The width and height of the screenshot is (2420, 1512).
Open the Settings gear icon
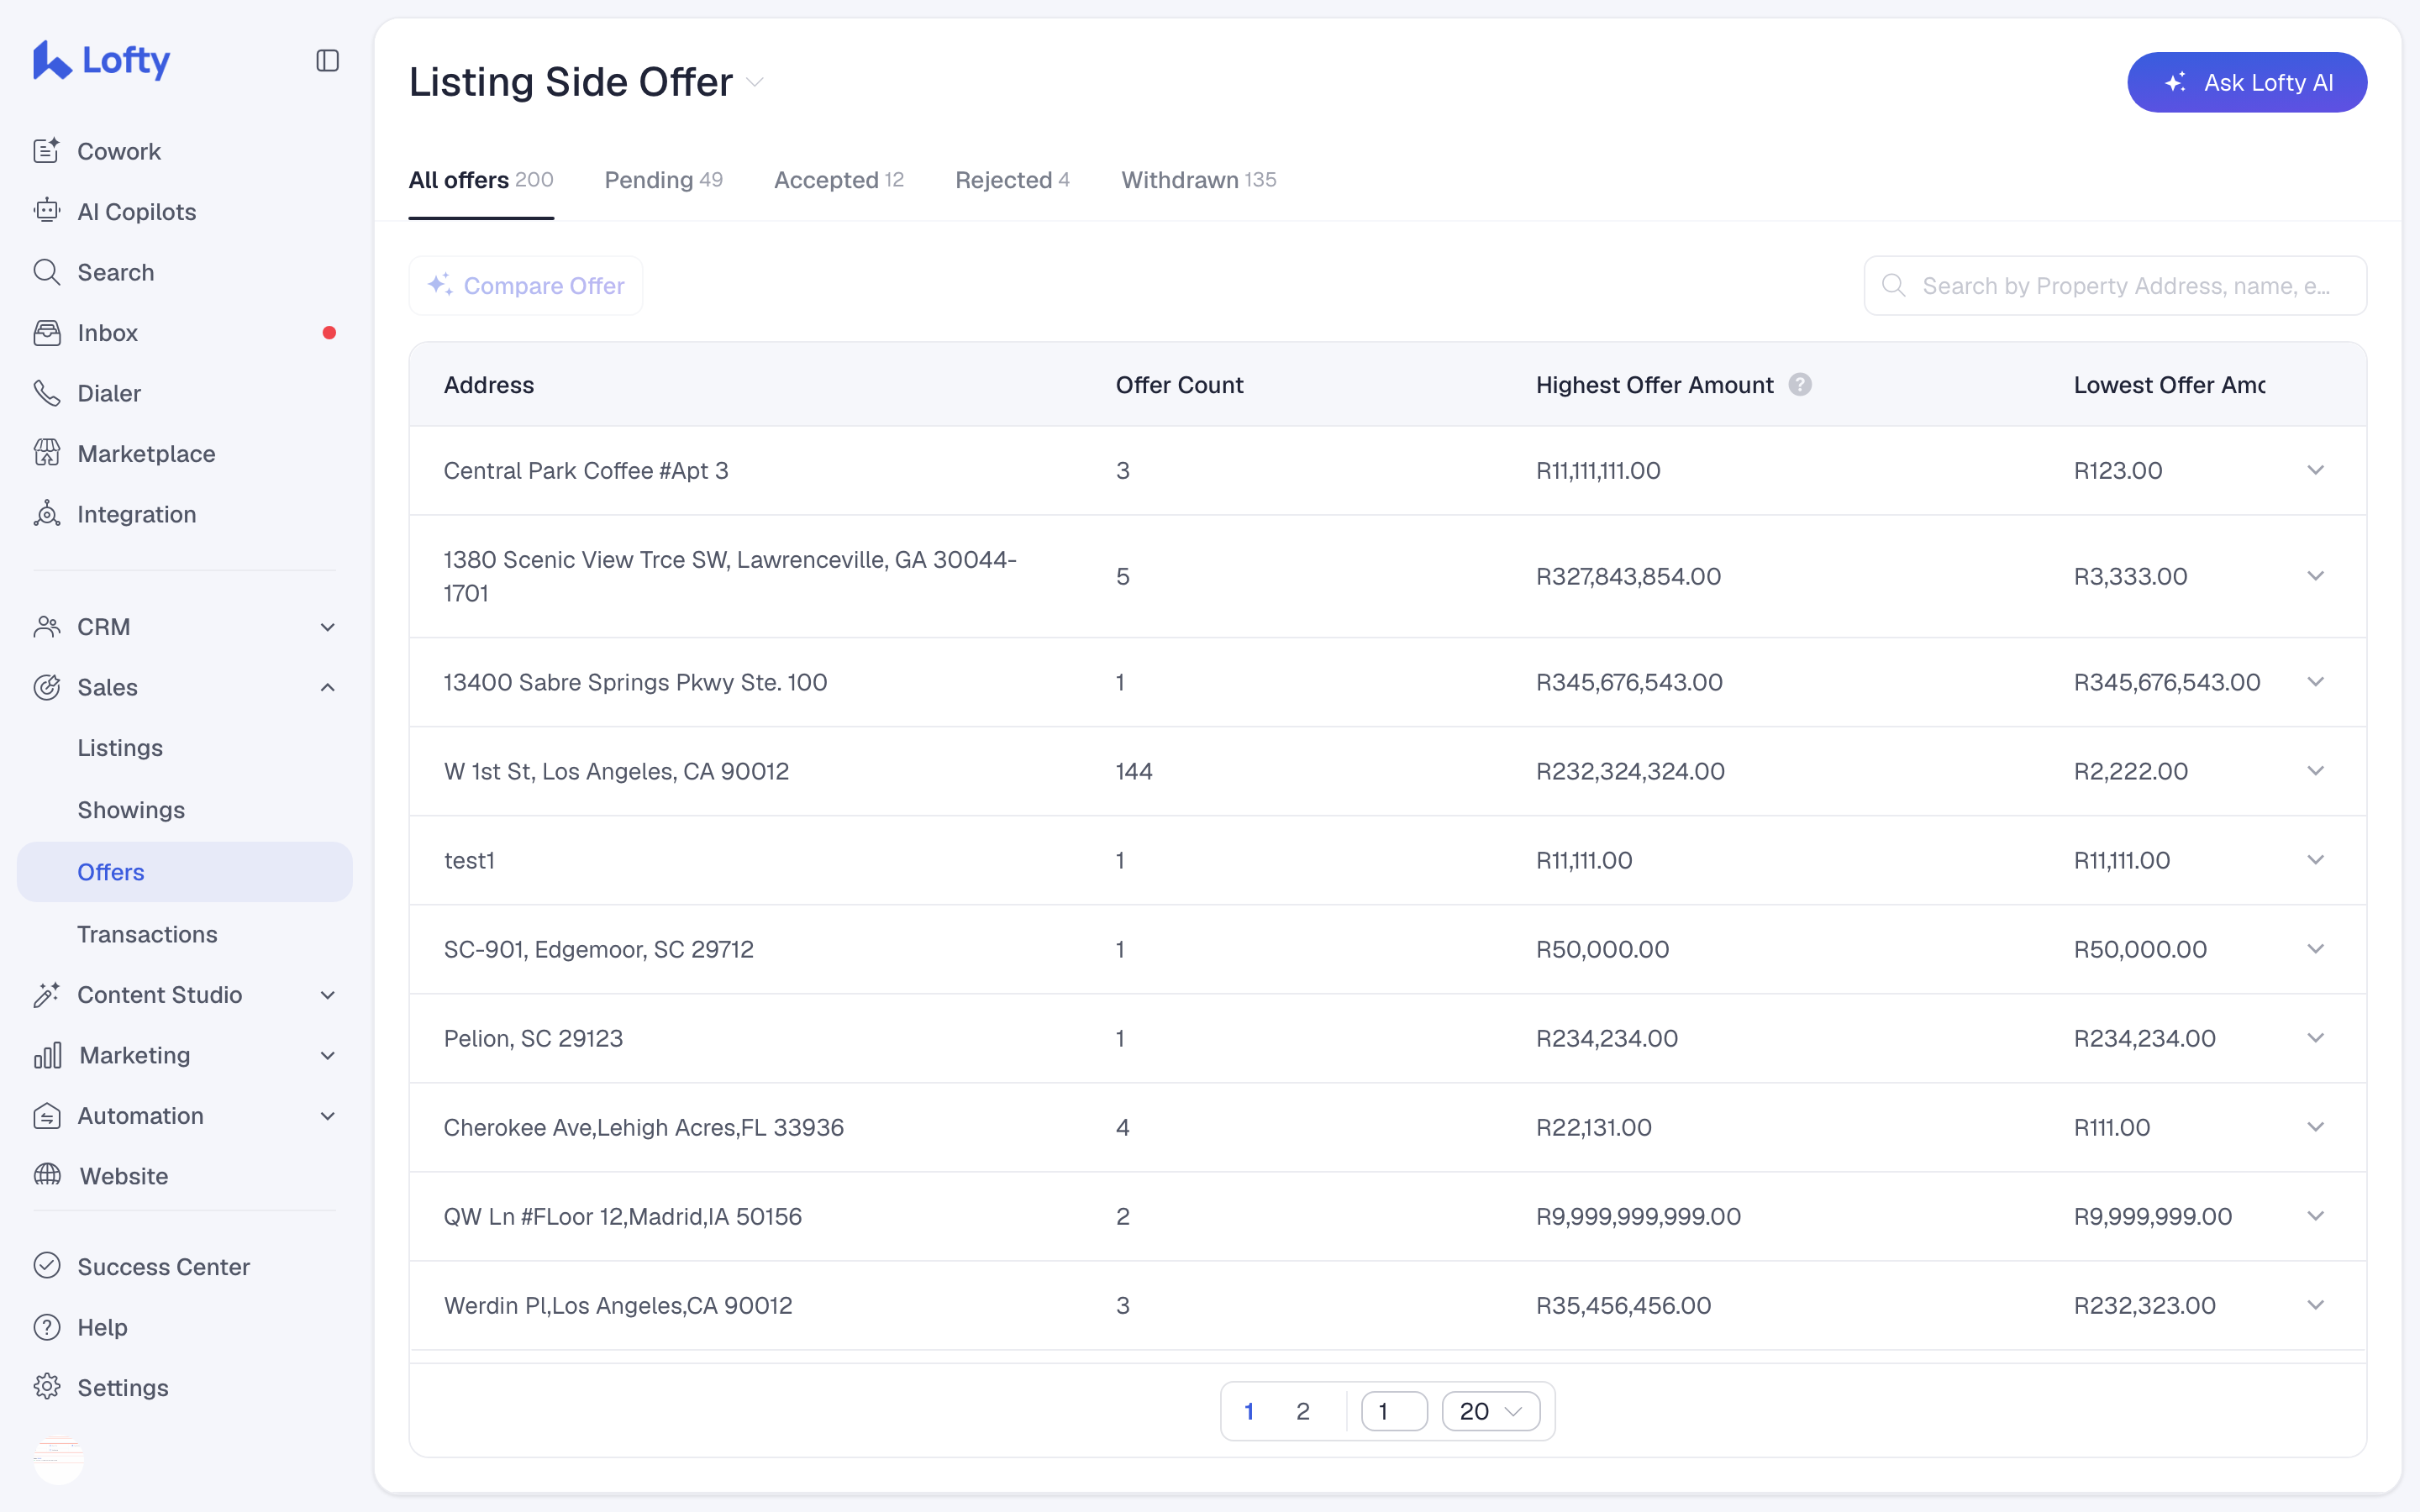47,1387
